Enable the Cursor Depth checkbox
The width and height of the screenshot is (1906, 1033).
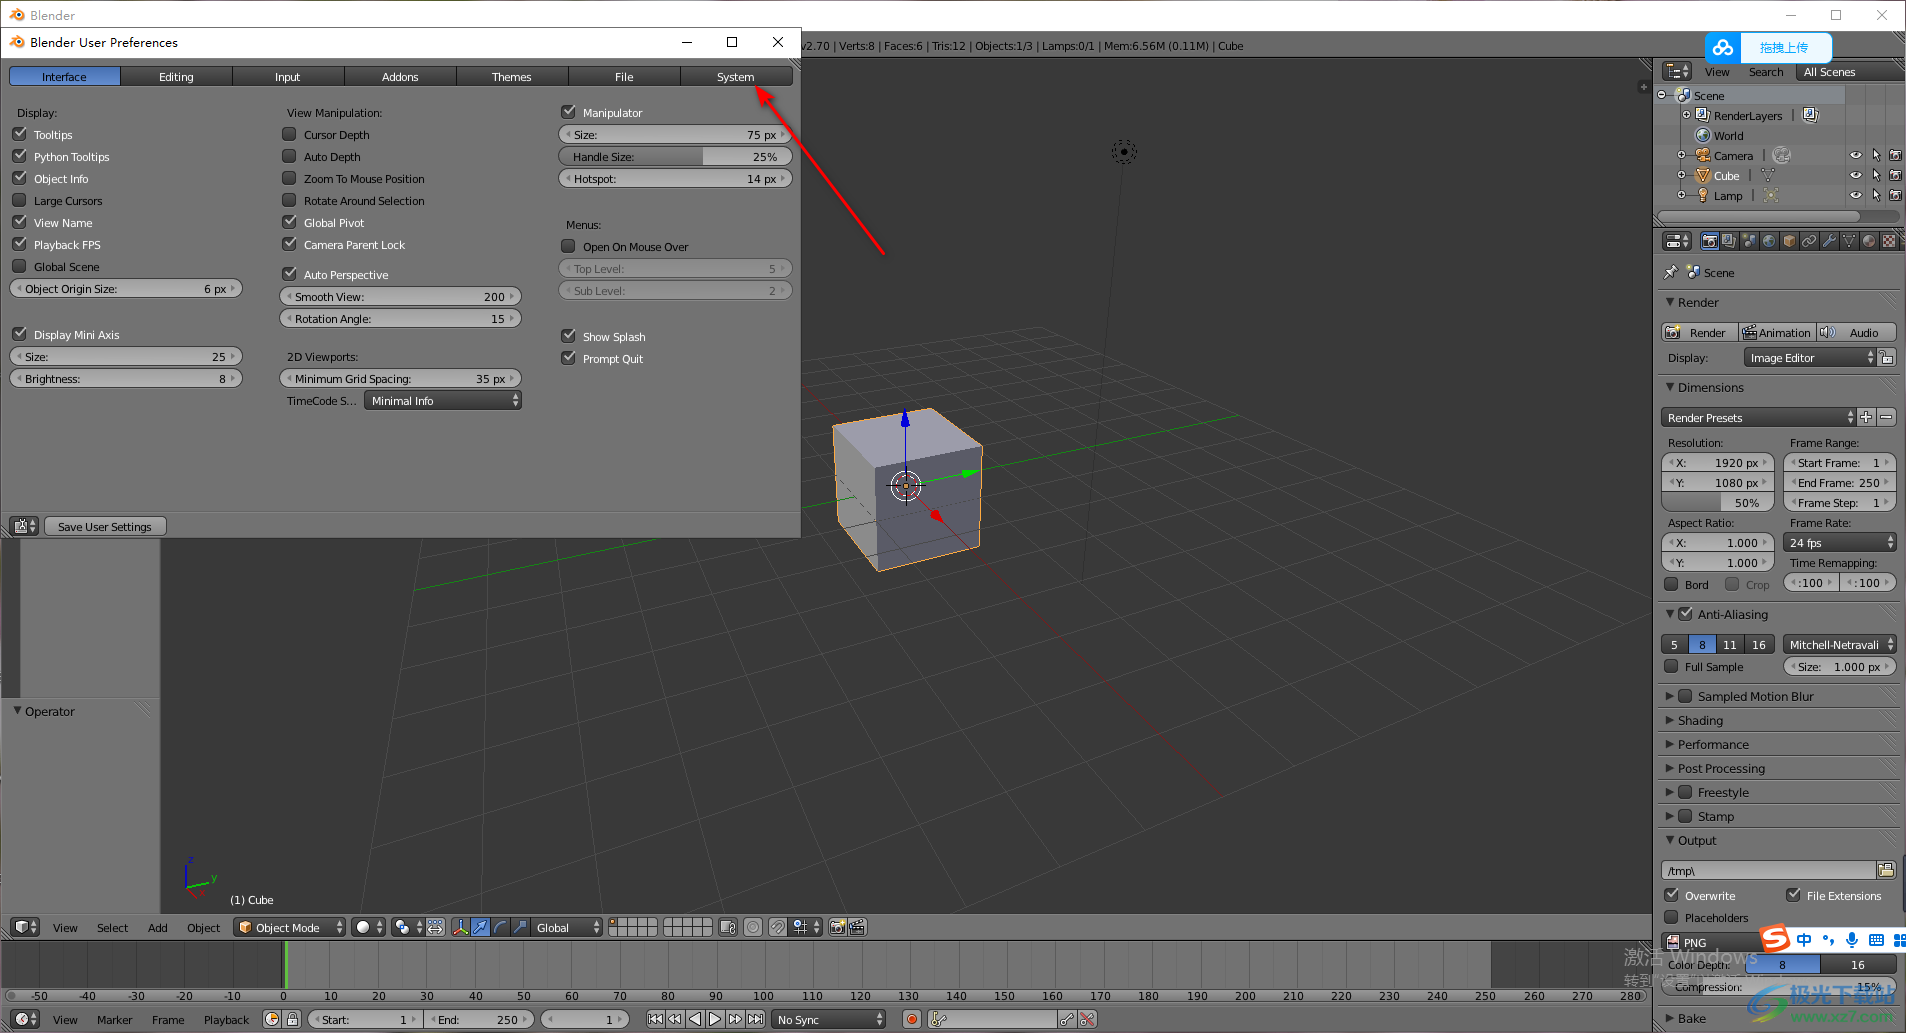(x=289, y=134)
